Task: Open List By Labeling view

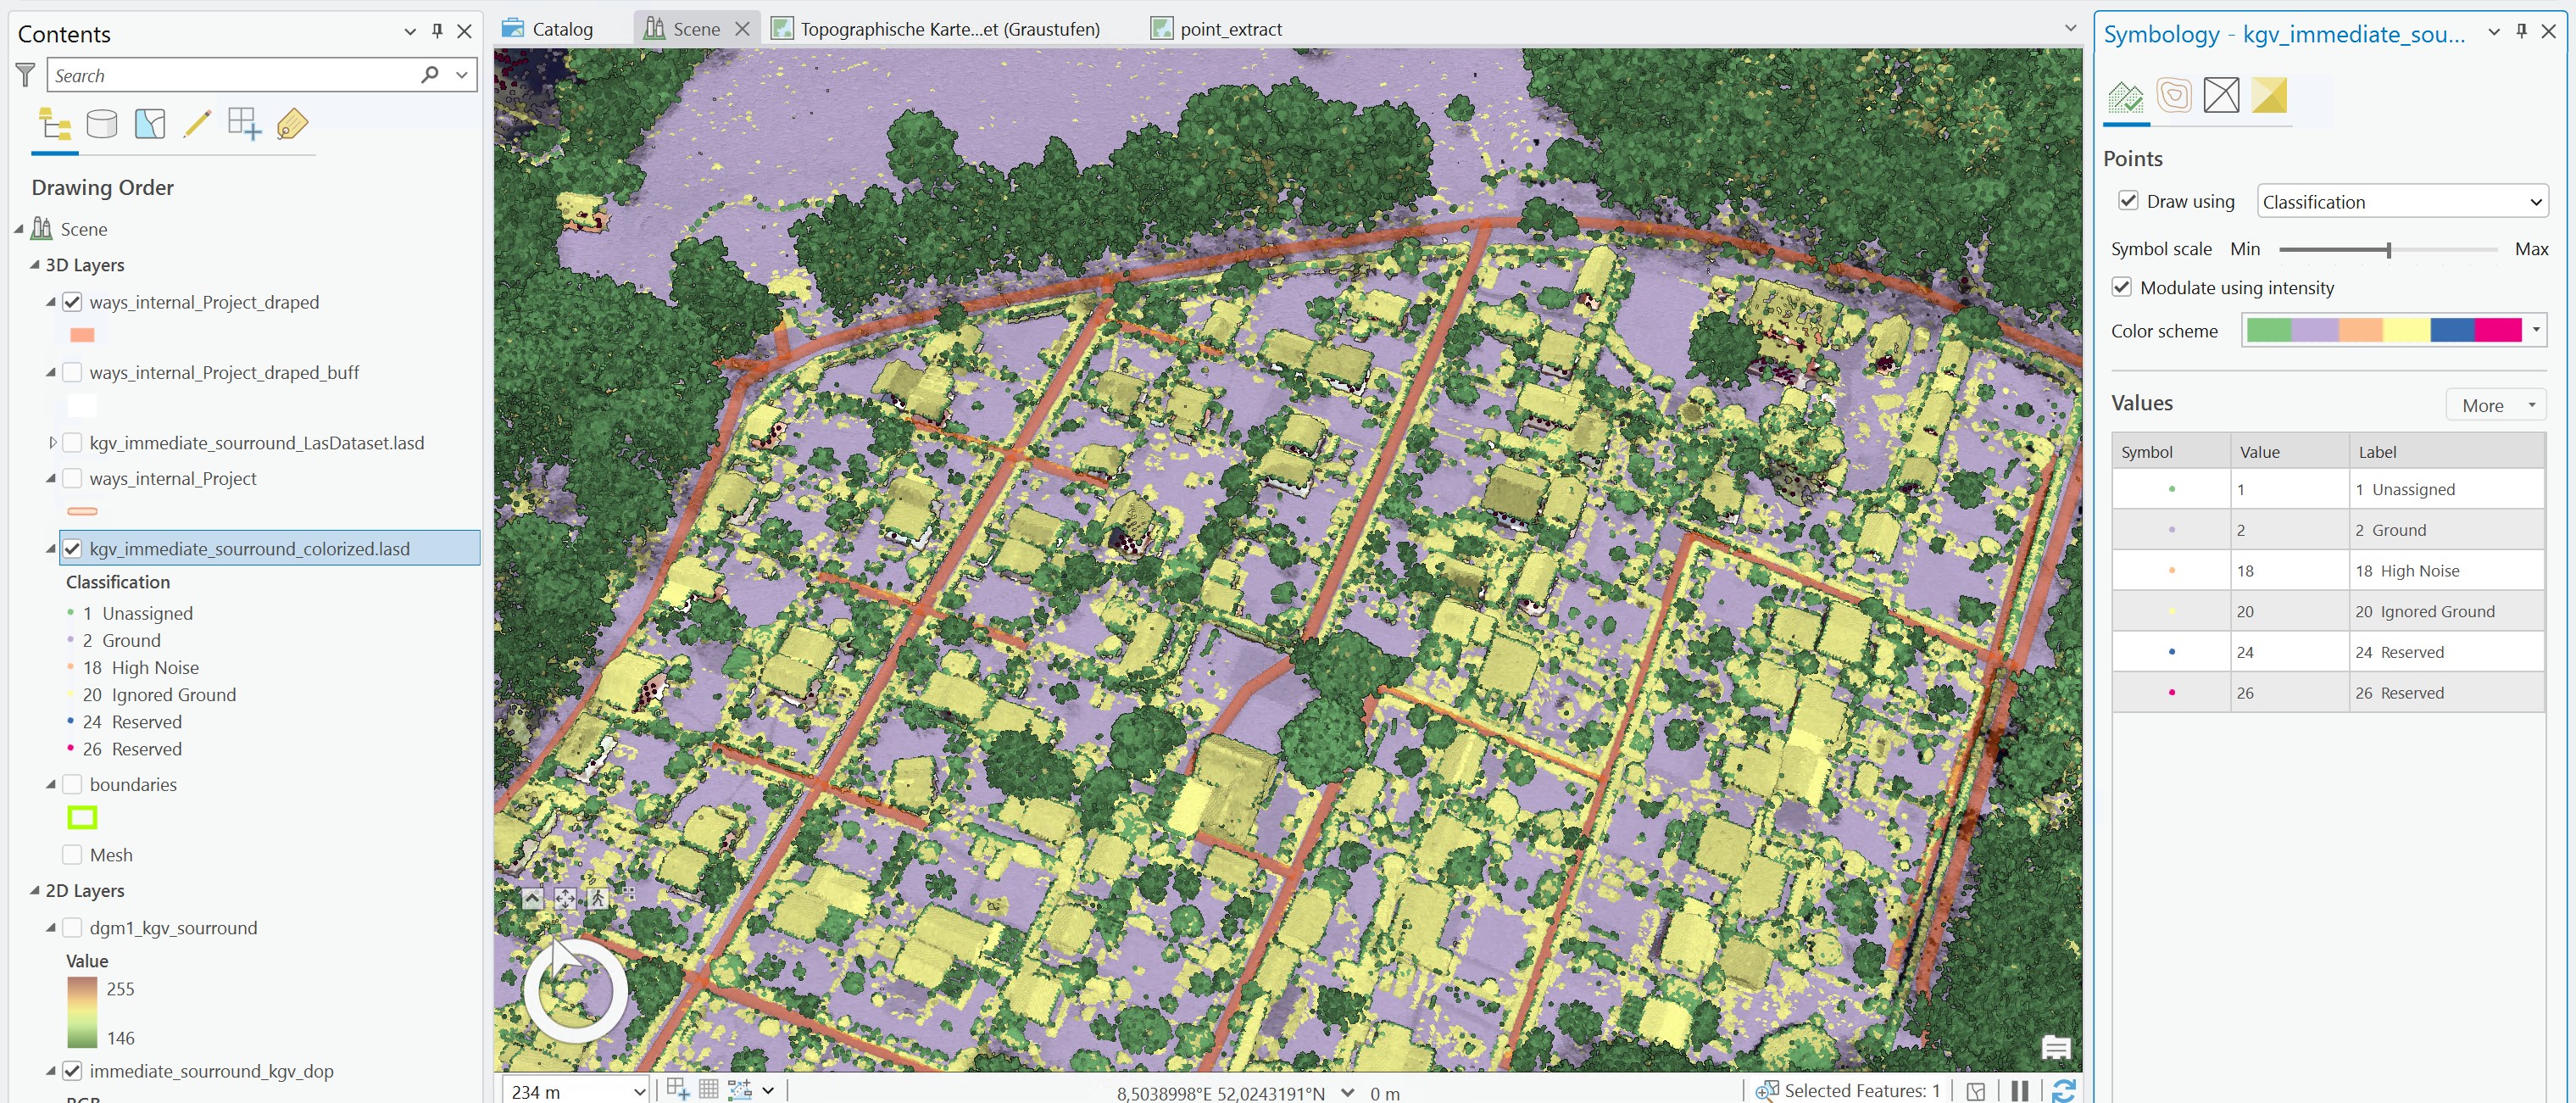Action: coord(292,125)
